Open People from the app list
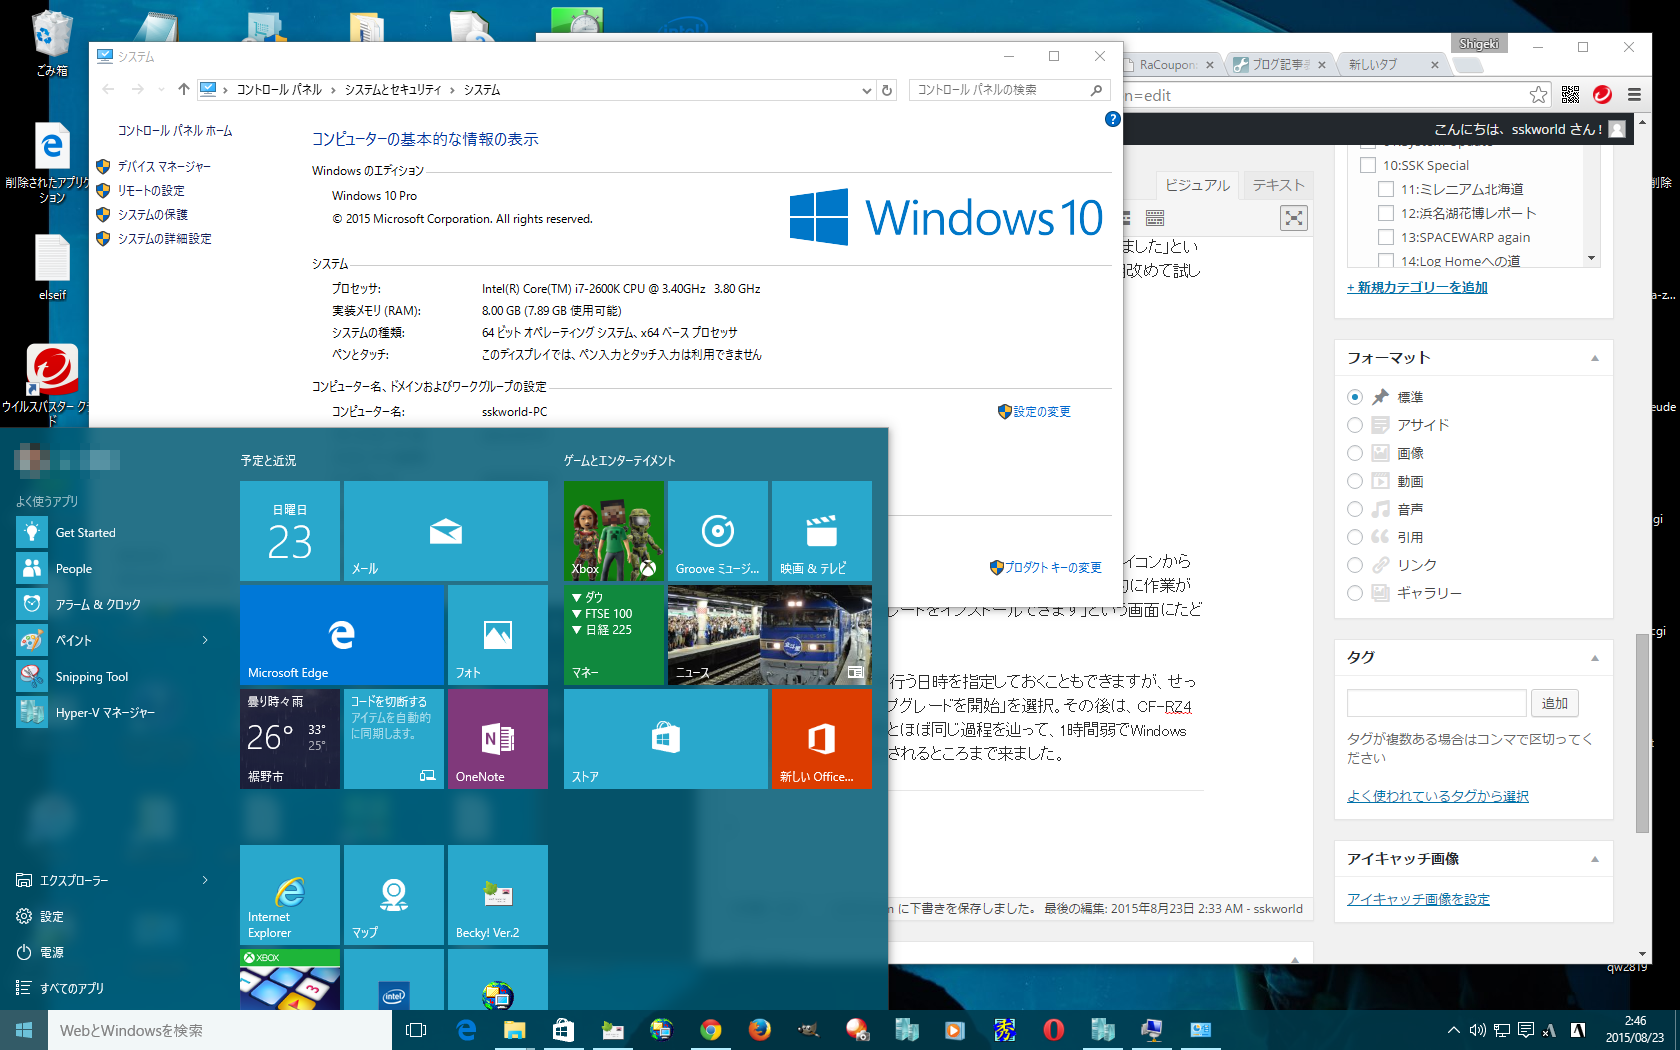The image size is (1680, 1050). click(114, 569)
